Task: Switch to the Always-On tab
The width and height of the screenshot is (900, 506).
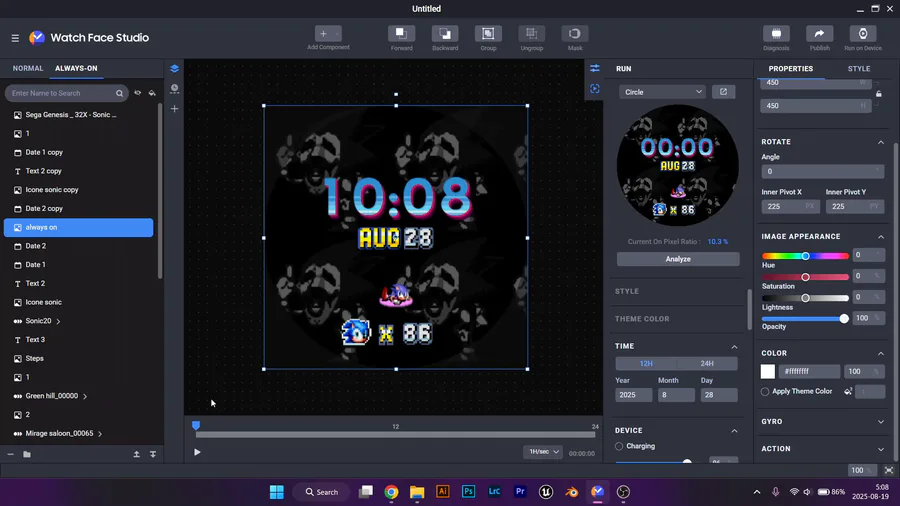Action: 76,68
